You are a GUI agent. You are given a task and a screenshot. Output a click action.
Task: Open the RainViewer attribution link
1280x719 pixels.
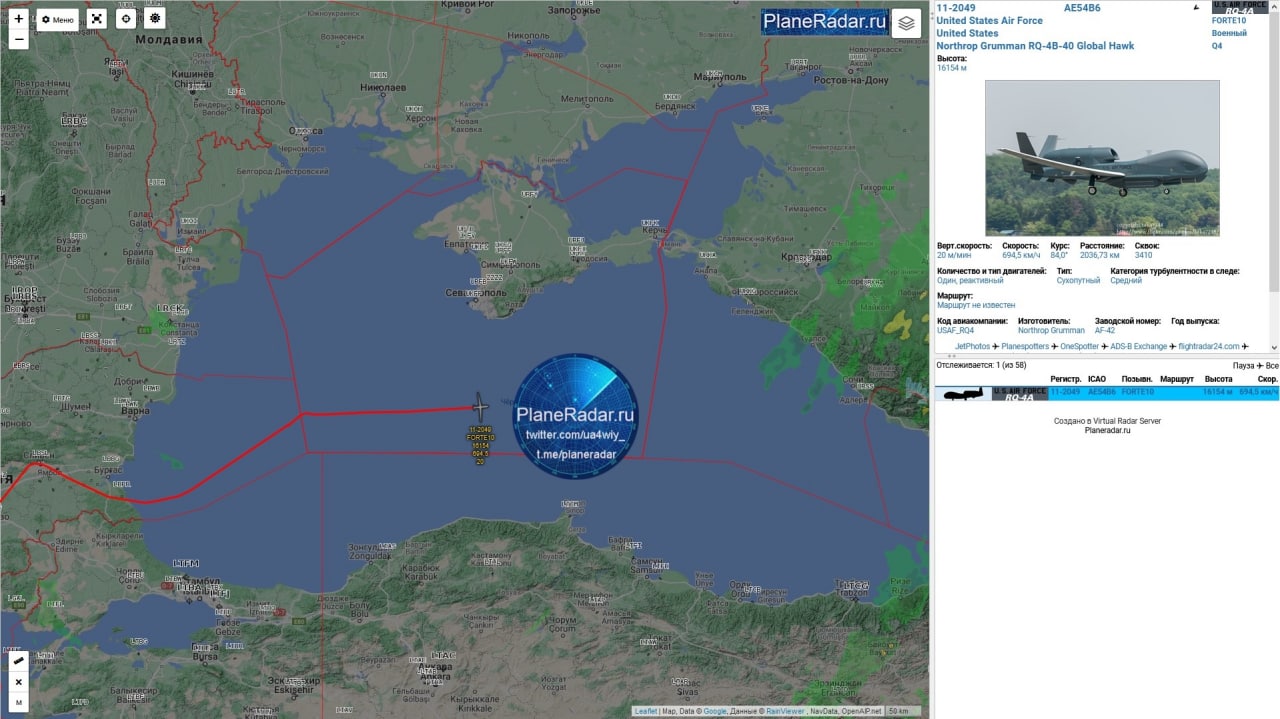click(x=785, y=711)
